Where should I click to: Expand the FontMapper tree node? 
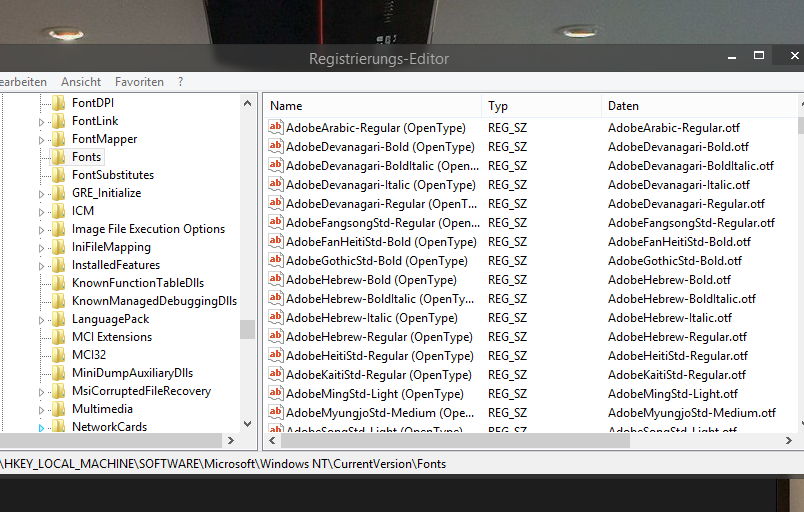pyautogui.click(x=42, y=140)
